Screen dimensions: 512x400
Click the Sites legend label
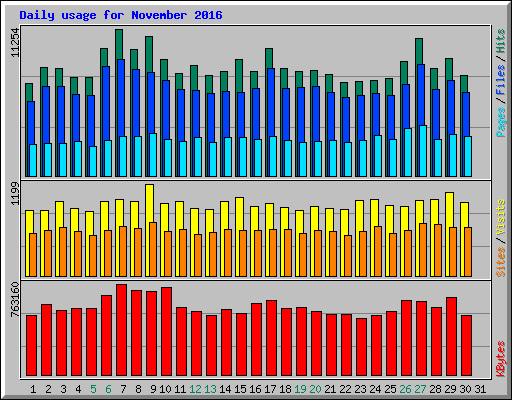(500, 262)
